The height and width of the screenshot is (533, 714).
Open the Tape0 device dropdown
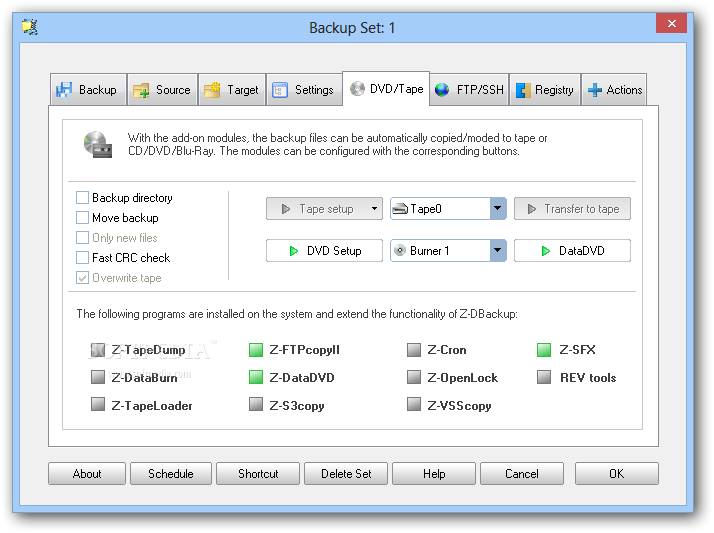[x=498, y=209]
